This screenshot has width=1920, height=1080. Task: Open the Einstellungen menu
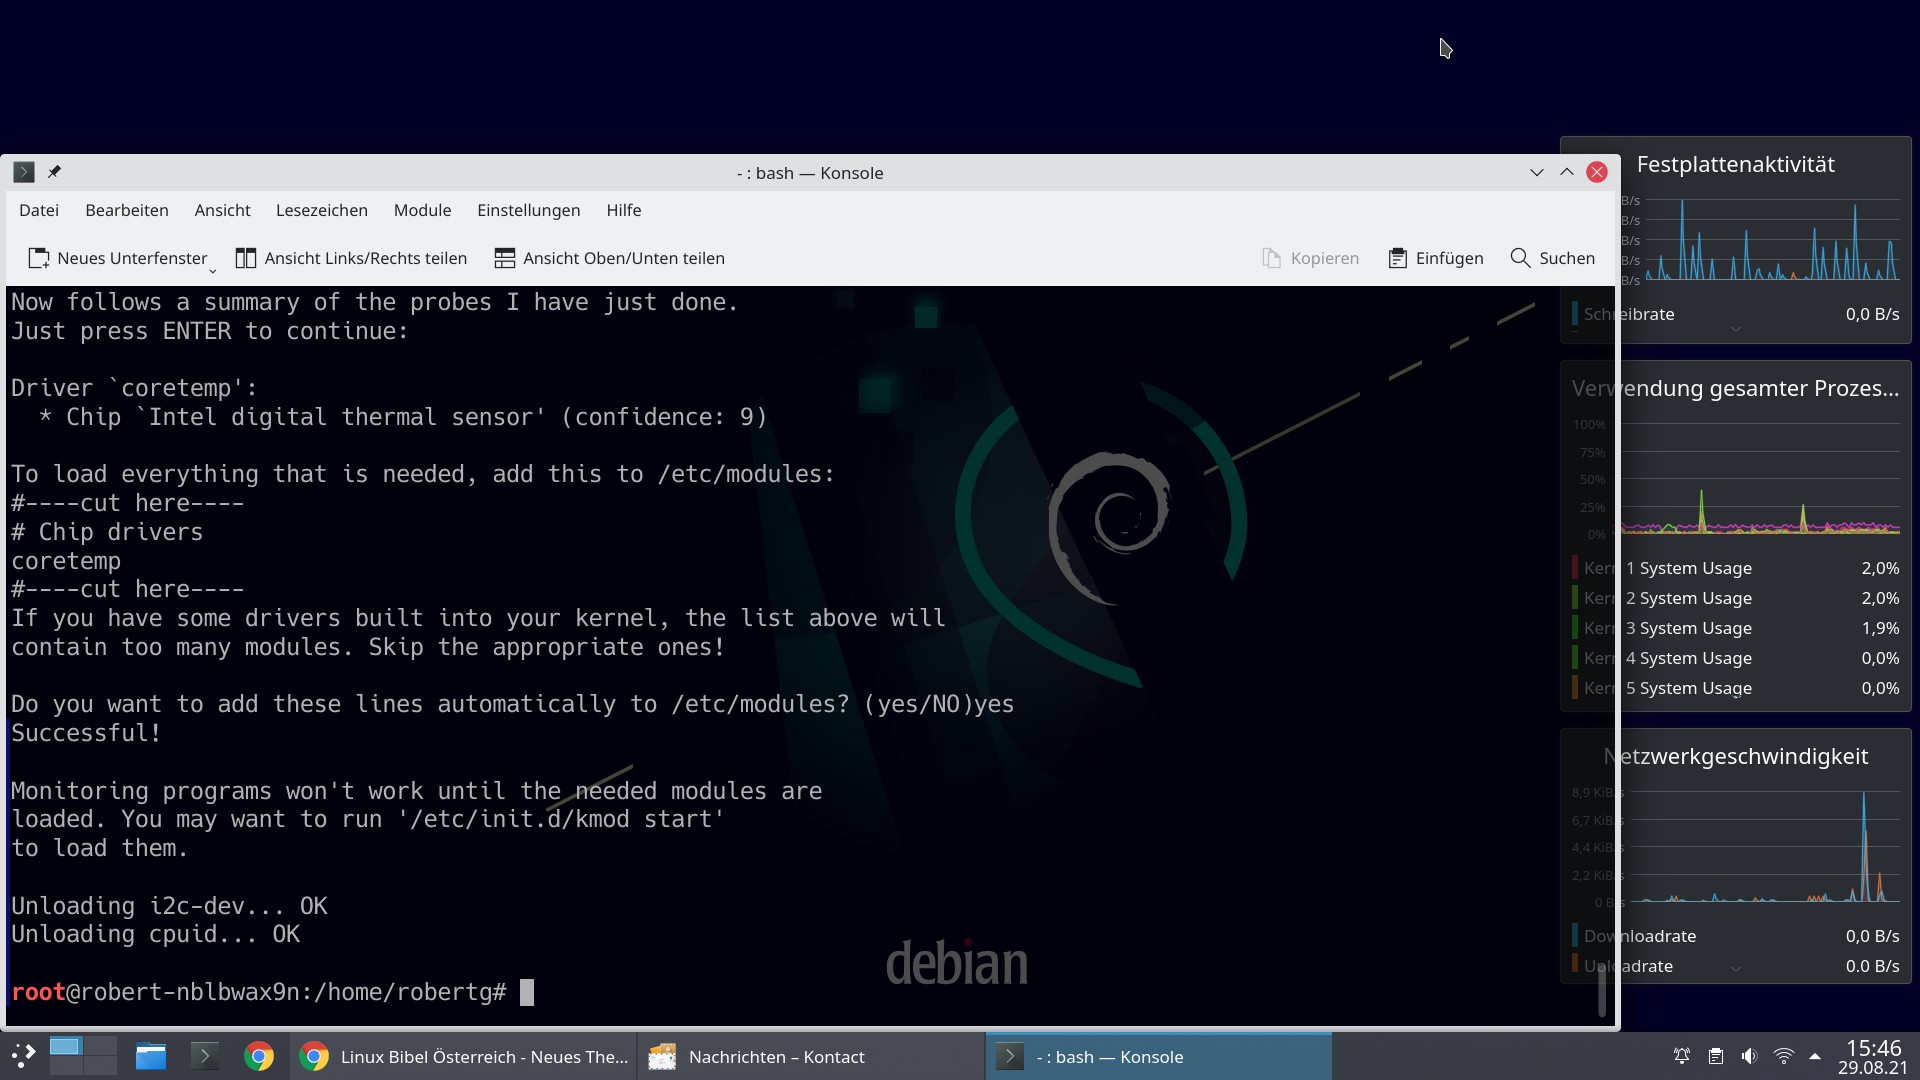pyautogui.click(x=528, y=210)
